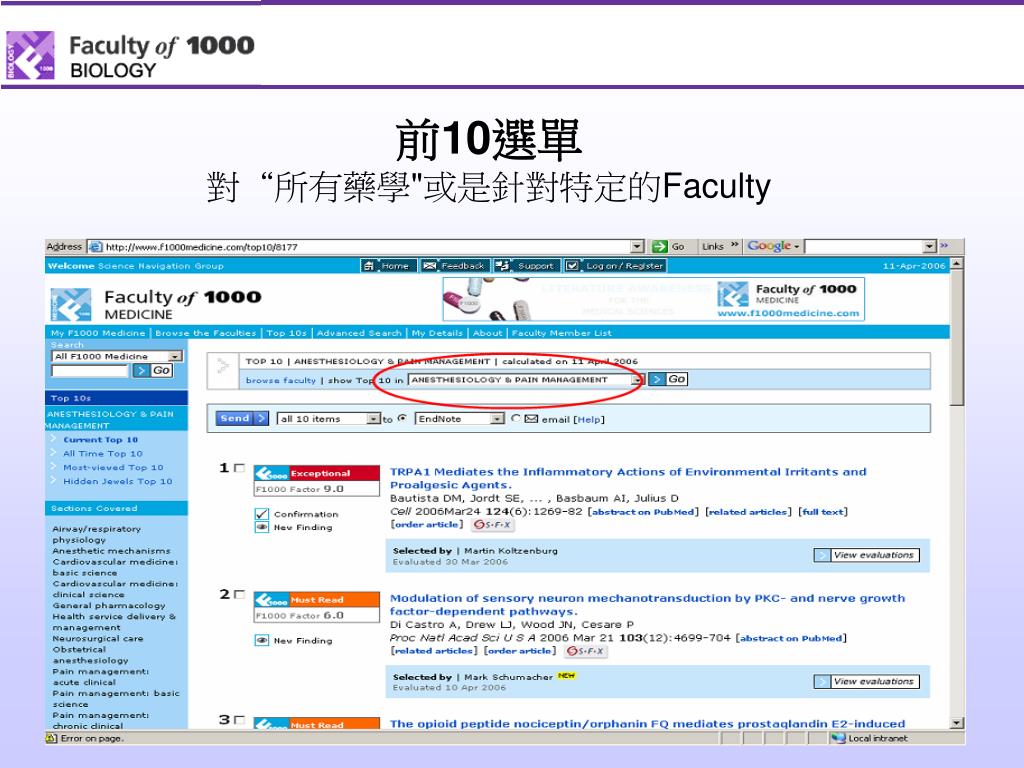The image size is (1024, 768).
Task: Click the page icon in address bar
Action: 95,247
